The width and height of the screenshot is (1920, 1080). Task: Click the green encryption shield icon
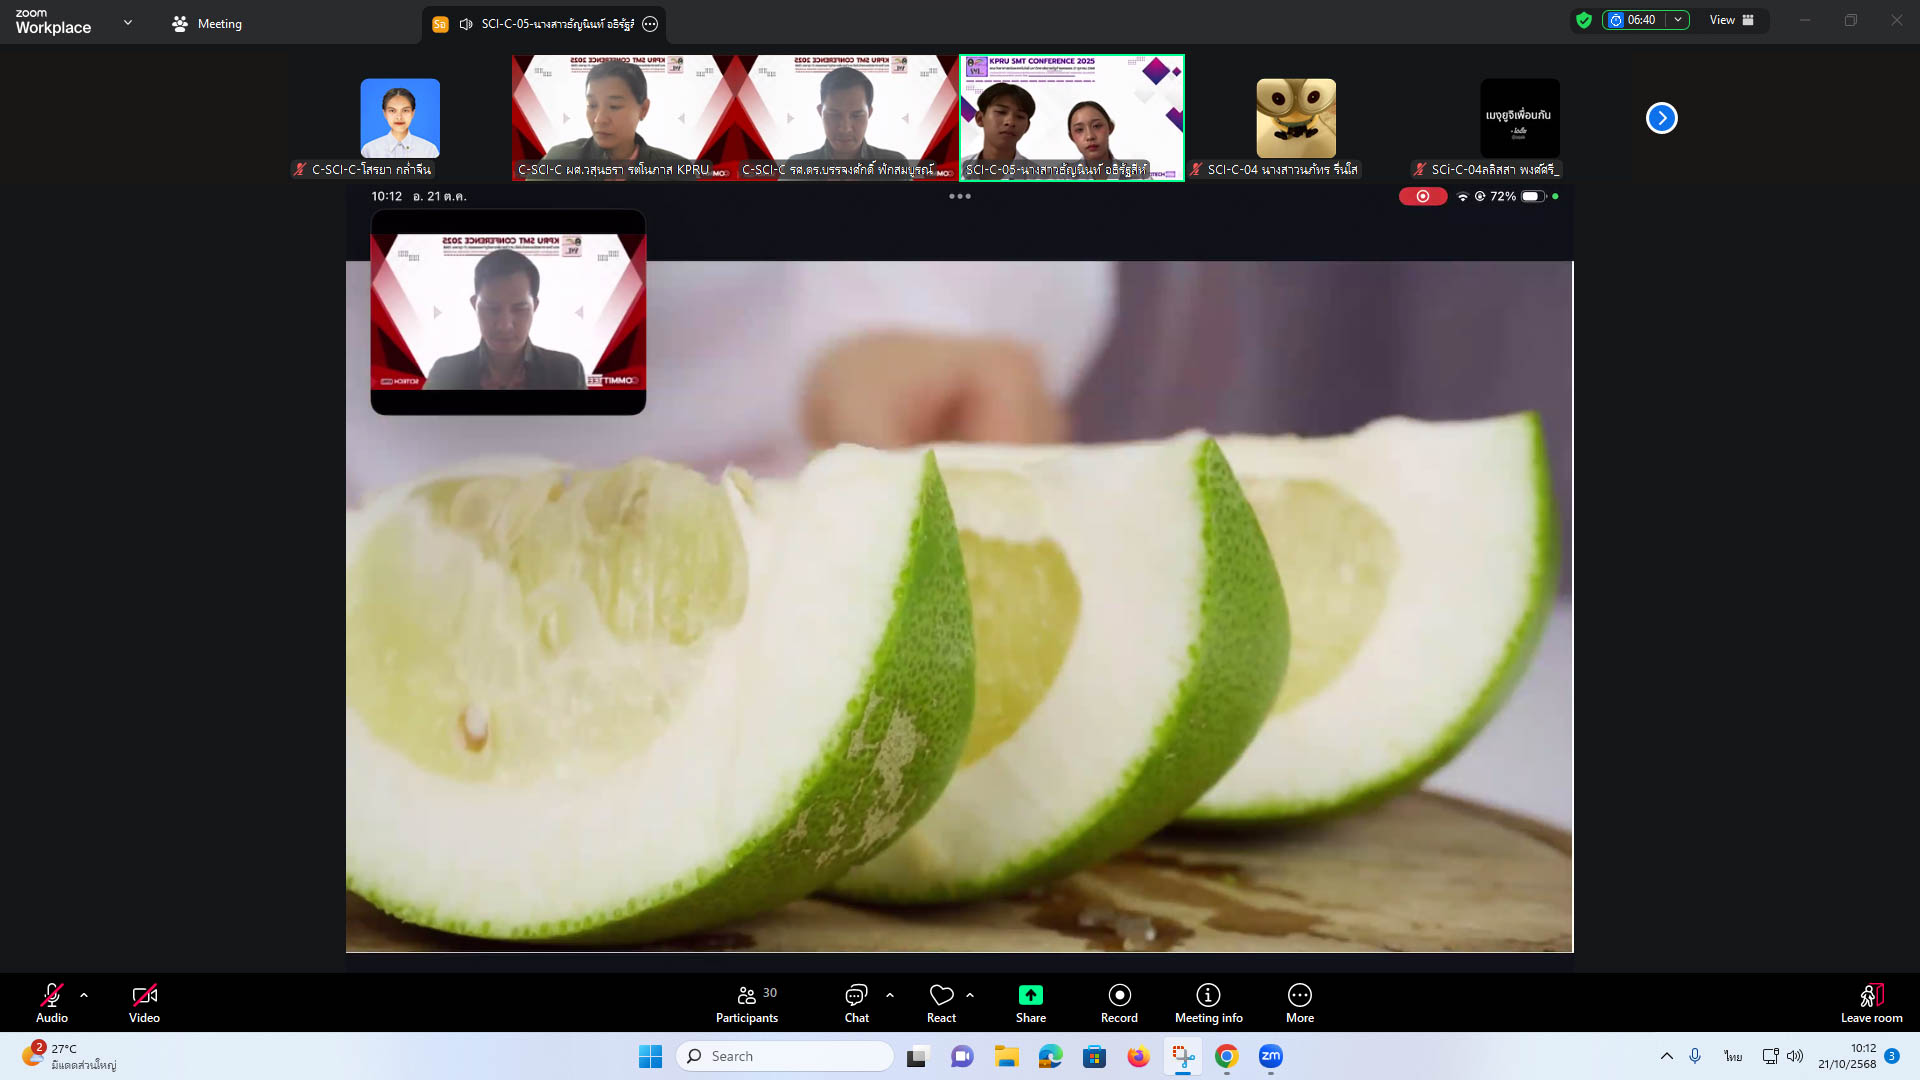1583,20
